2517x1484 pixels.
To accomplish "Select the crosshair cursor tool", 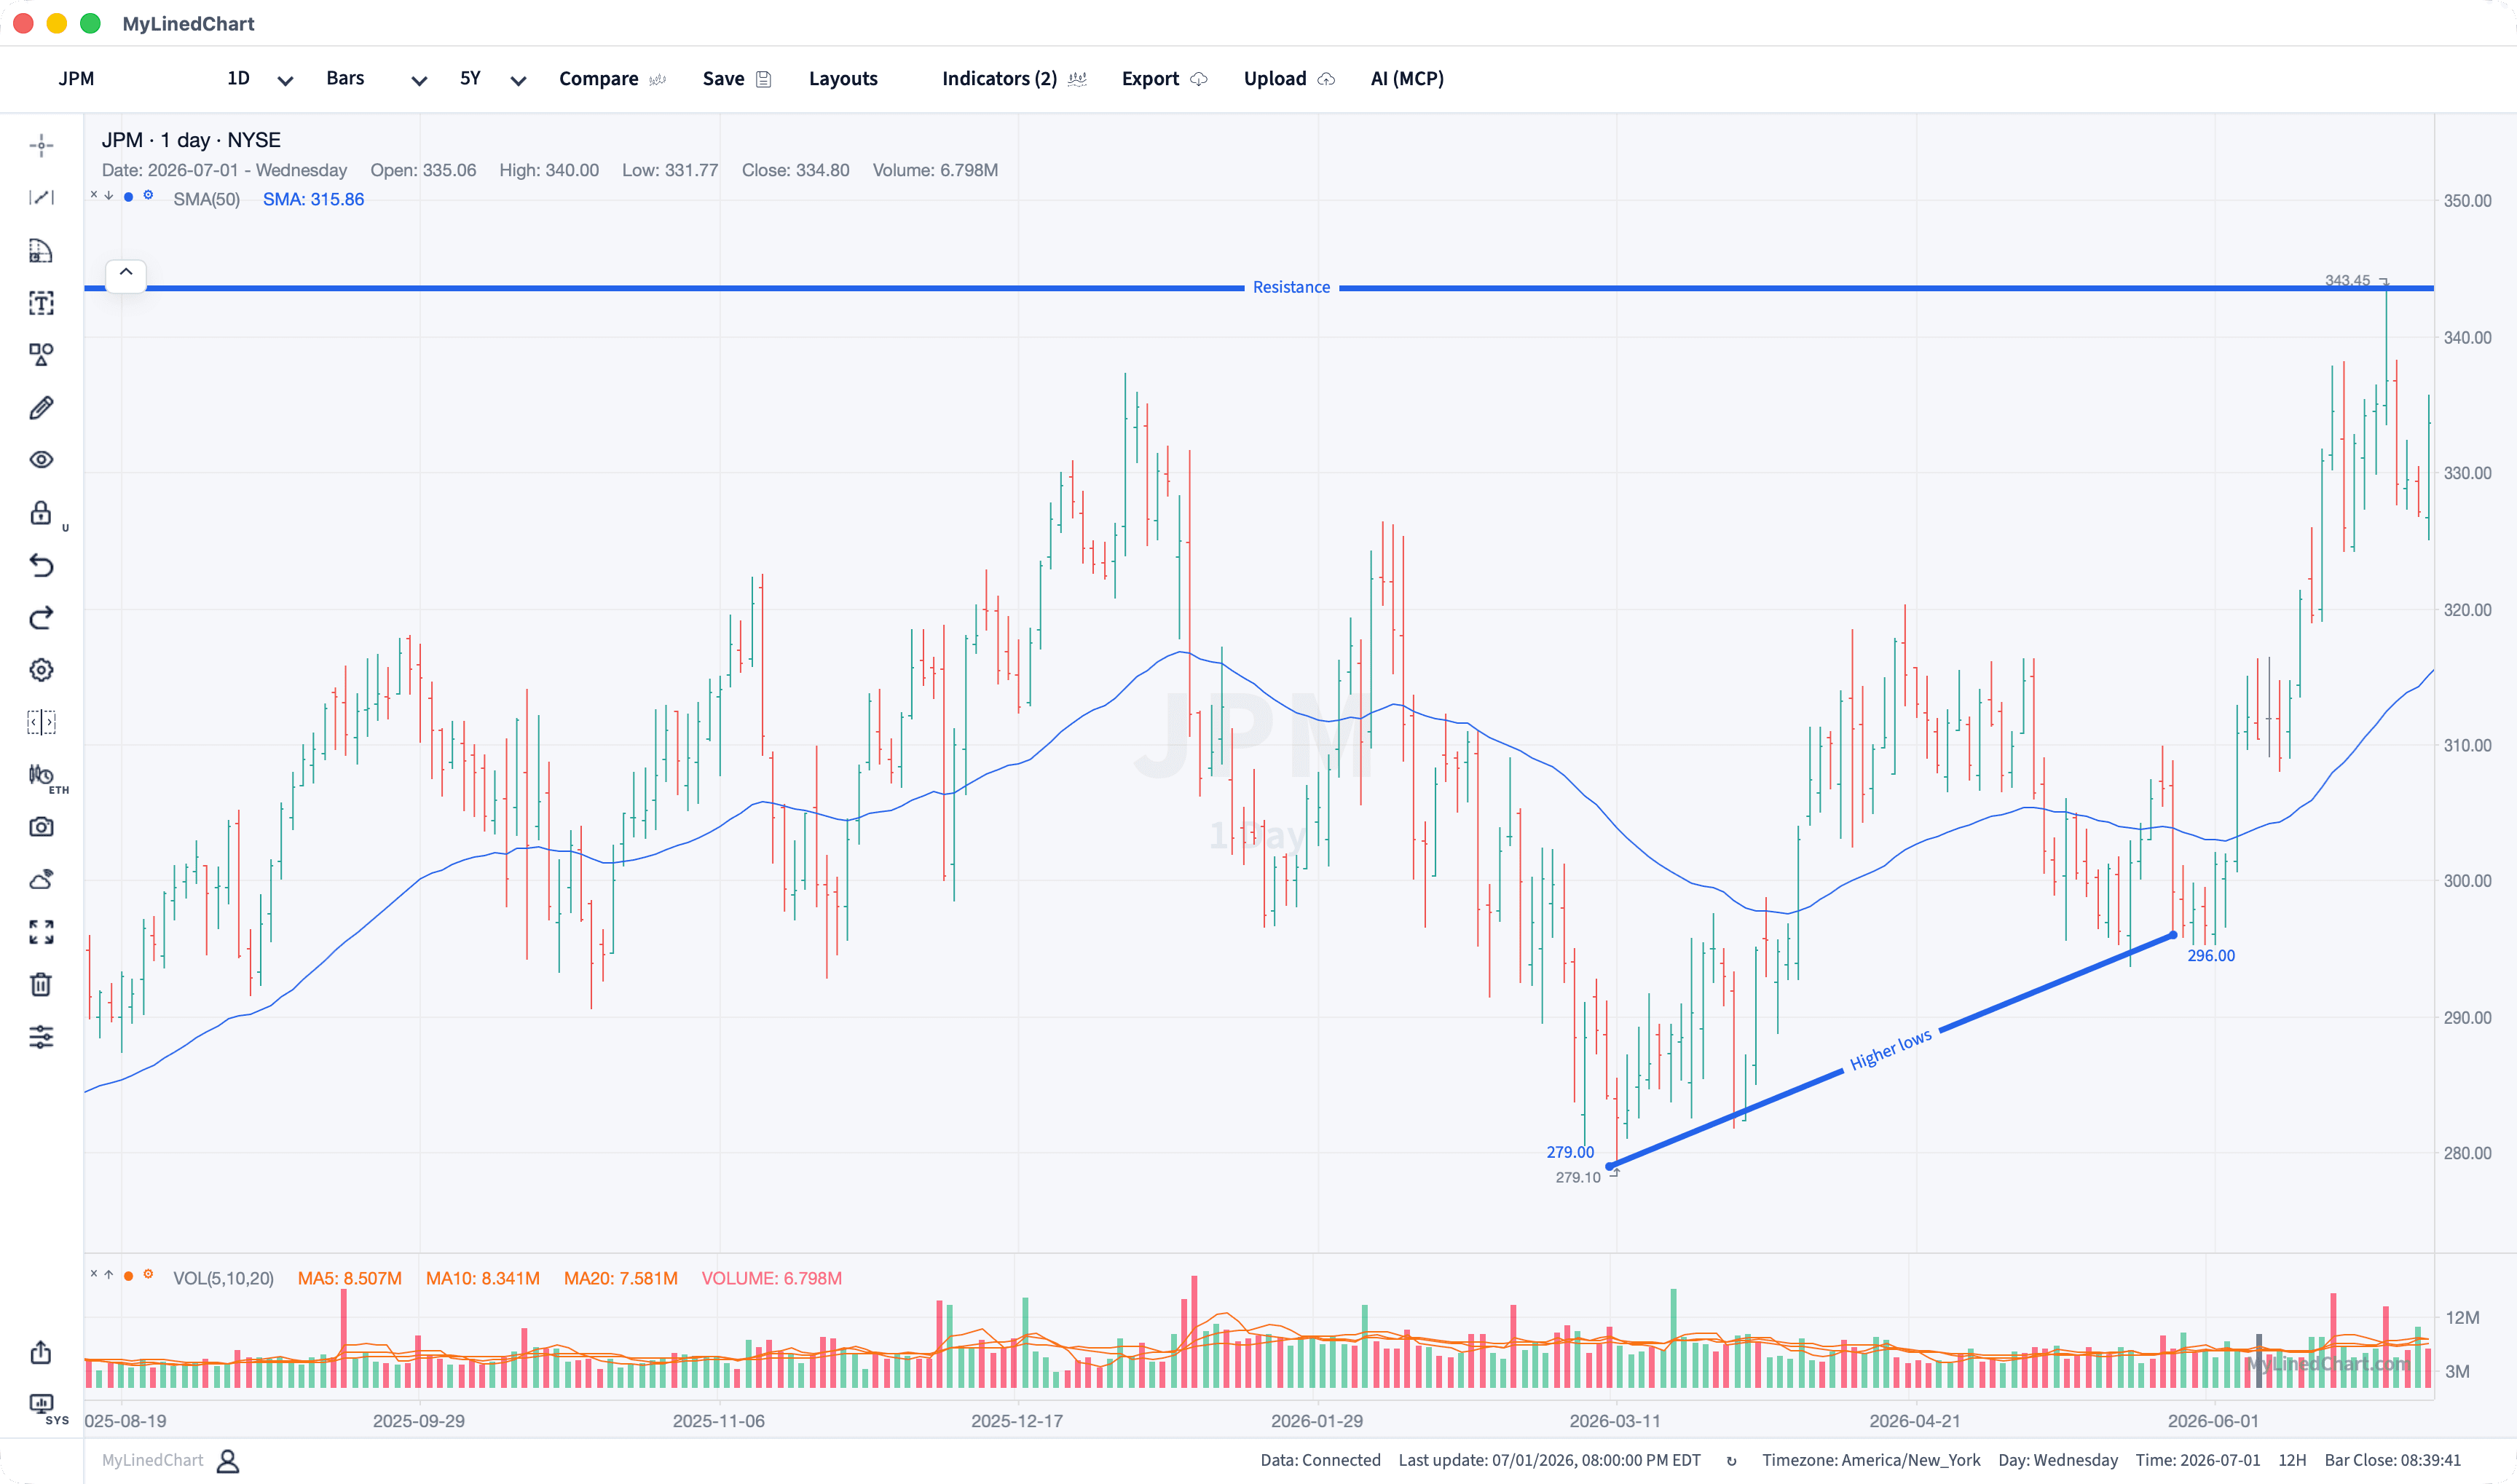I will point(41,146).
